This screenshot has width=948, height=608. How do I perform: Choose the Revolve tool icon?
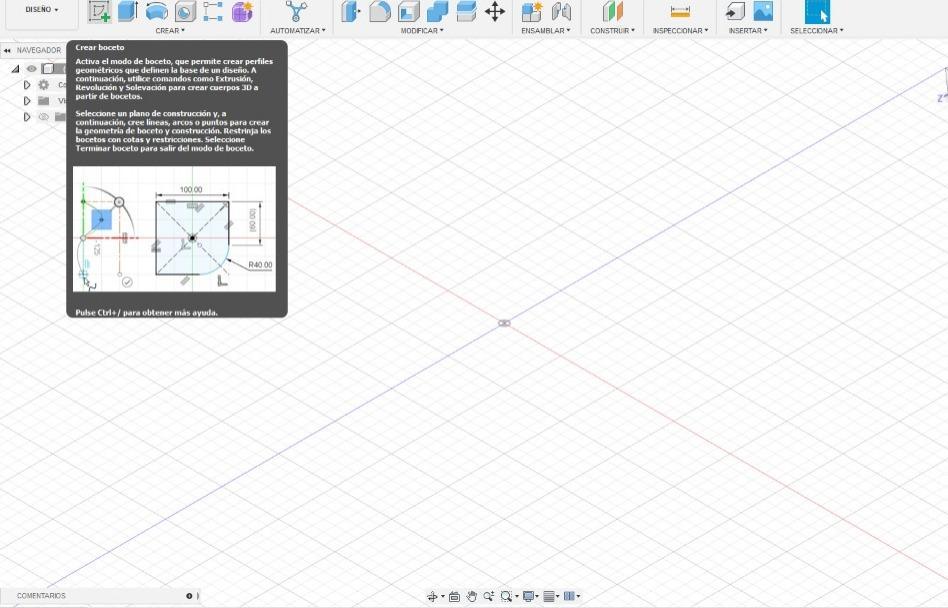pos(157,11)
